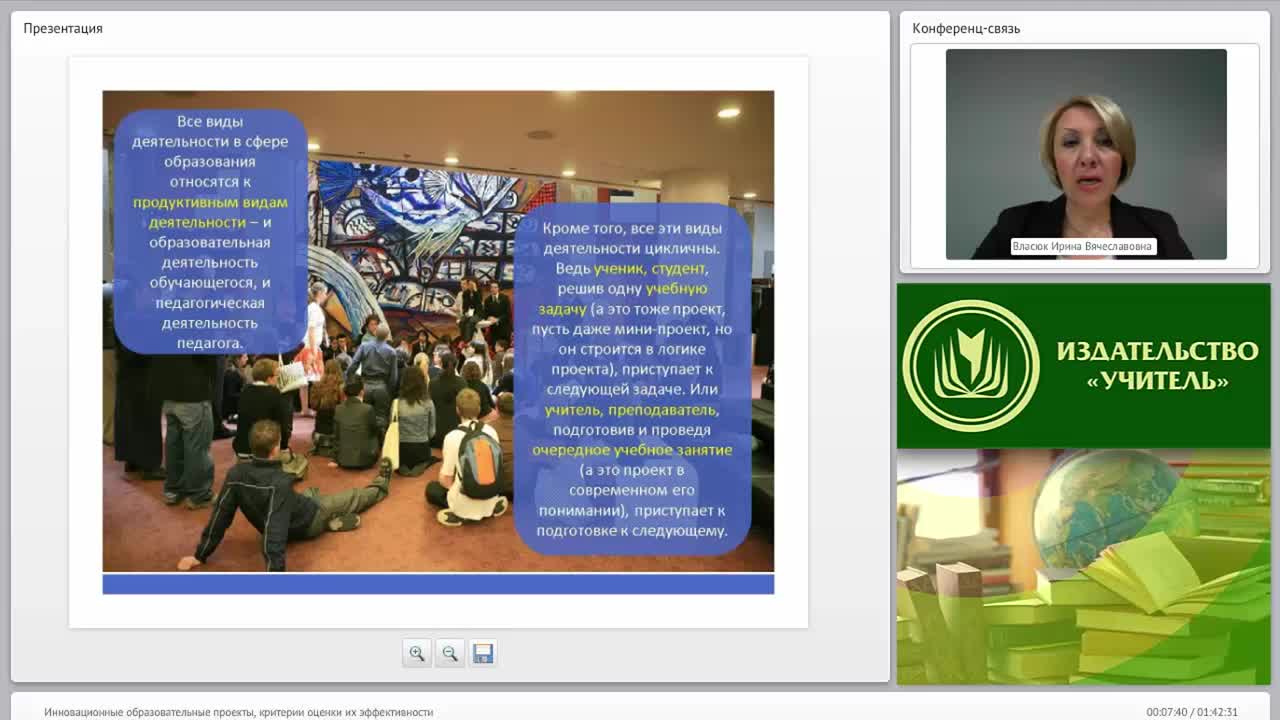Click the highlighted words учитель, преподаватель
Viewport: 1280px width, 720px height.
click(x=632, y=410)
